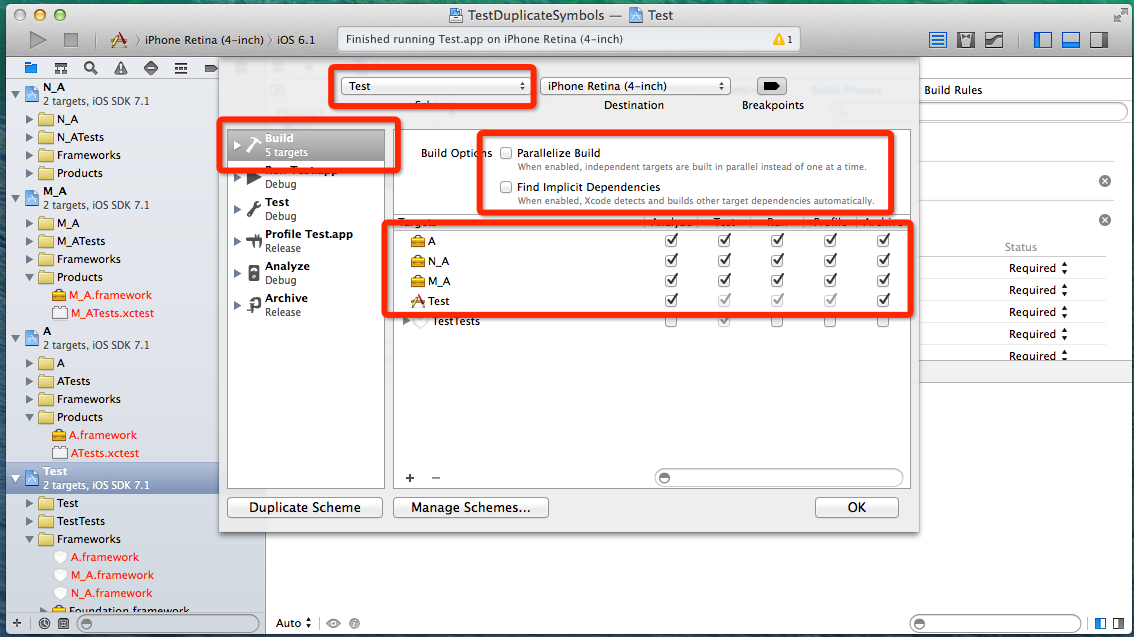Viewport: 1134px width, 637px height.
Task: Uncheck Profile for target N_A
Action: coord(830,260)
